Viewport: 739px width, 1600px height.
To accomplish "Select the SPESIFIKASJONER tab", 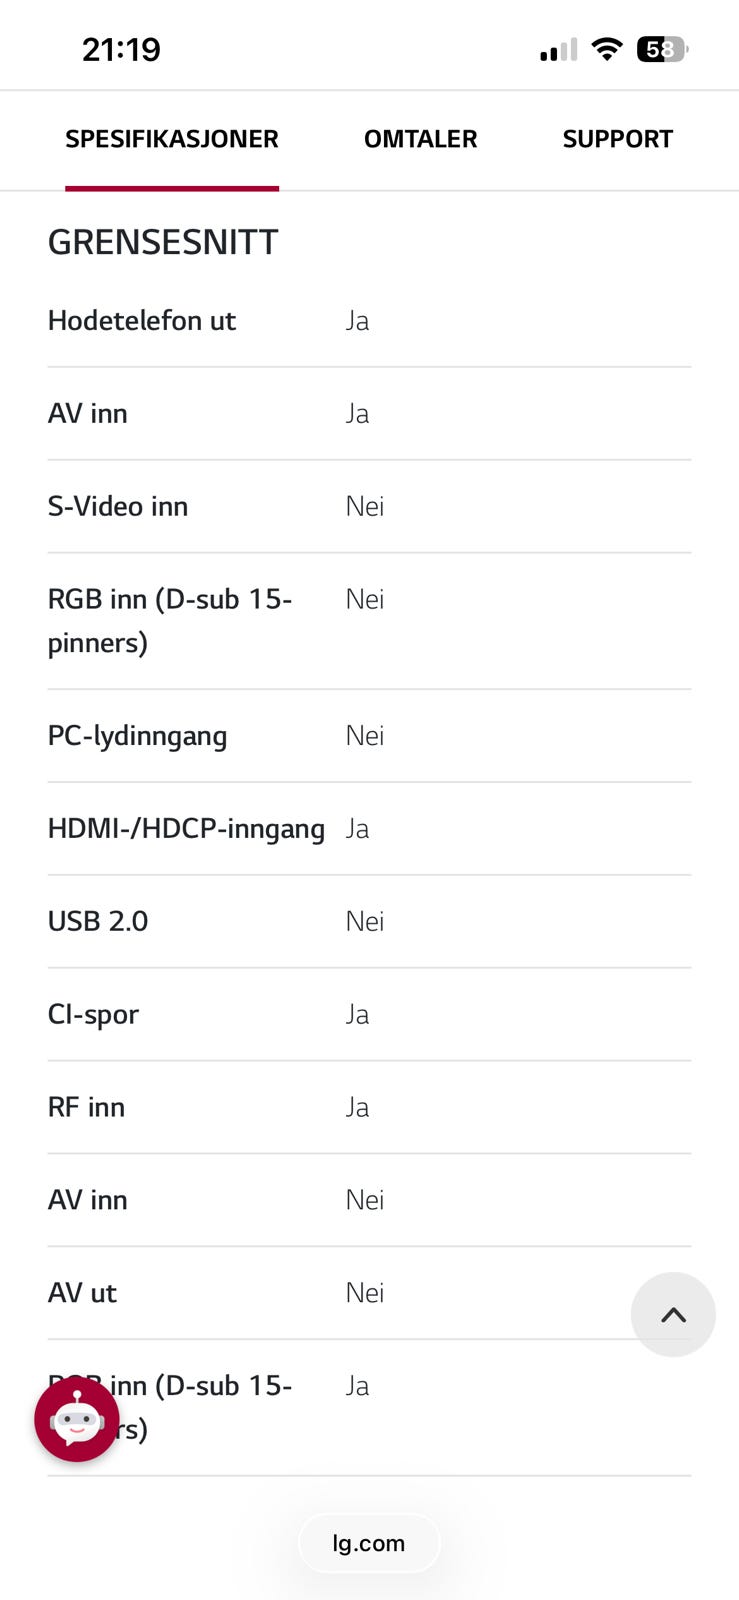I will (172, 139).
